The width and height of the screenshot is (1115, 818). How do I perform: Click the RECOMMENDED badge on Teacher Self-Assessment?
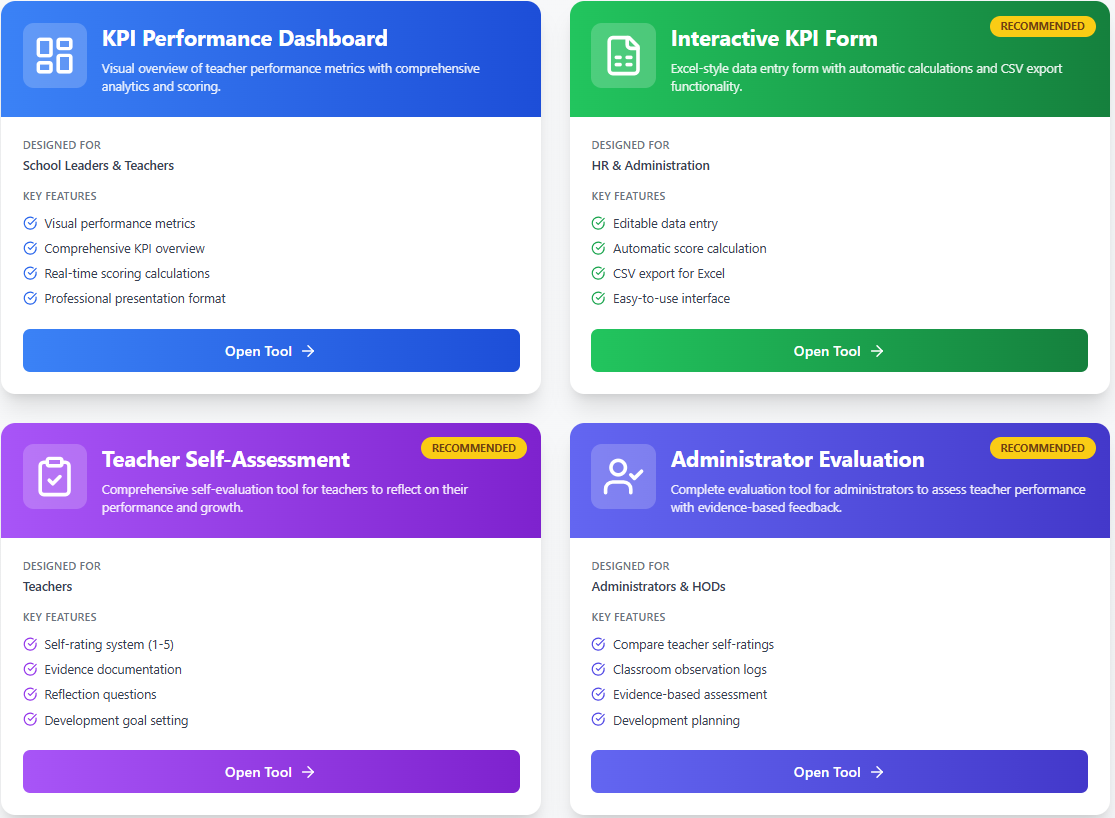[x=473, y=448]
